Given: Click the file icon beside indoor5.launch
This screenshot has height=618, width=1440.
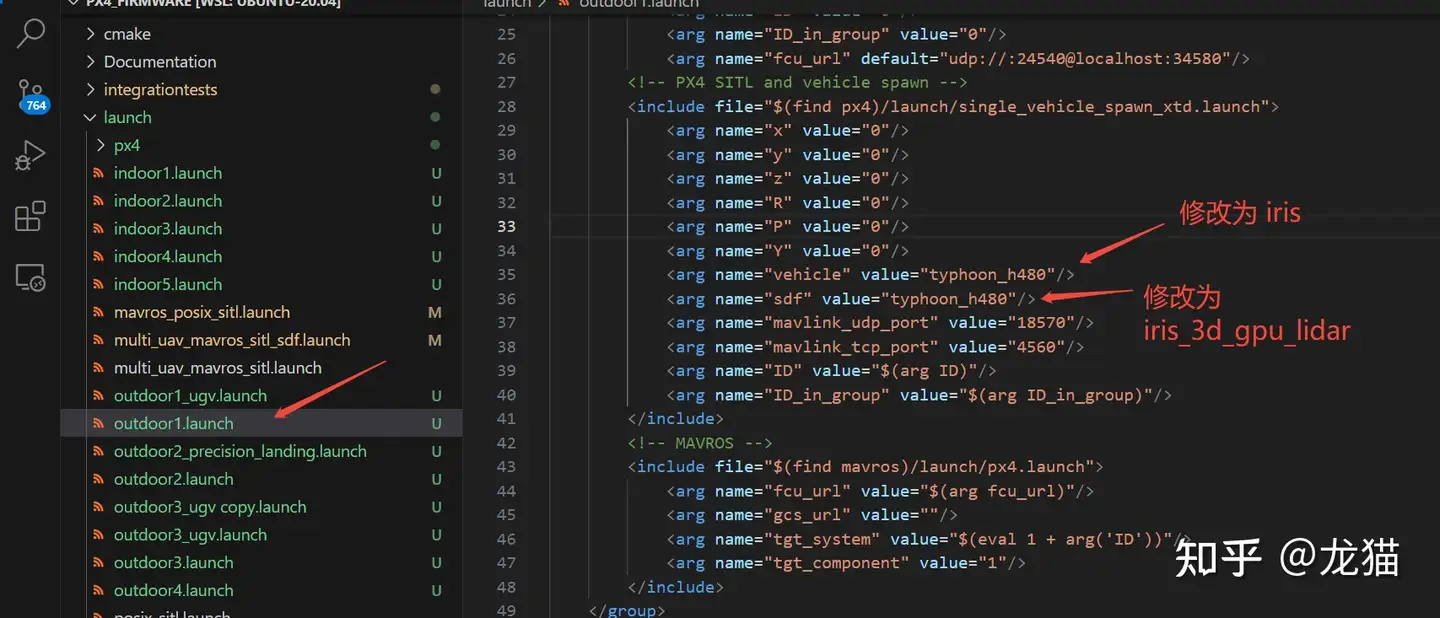Looking at the screenshot, I should tap(99, 285).
